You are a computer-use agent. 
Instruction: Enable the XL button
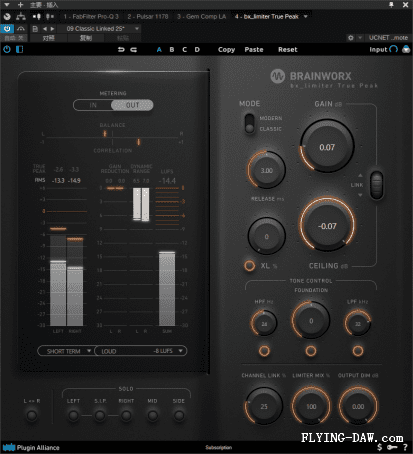tap(249, 266)
